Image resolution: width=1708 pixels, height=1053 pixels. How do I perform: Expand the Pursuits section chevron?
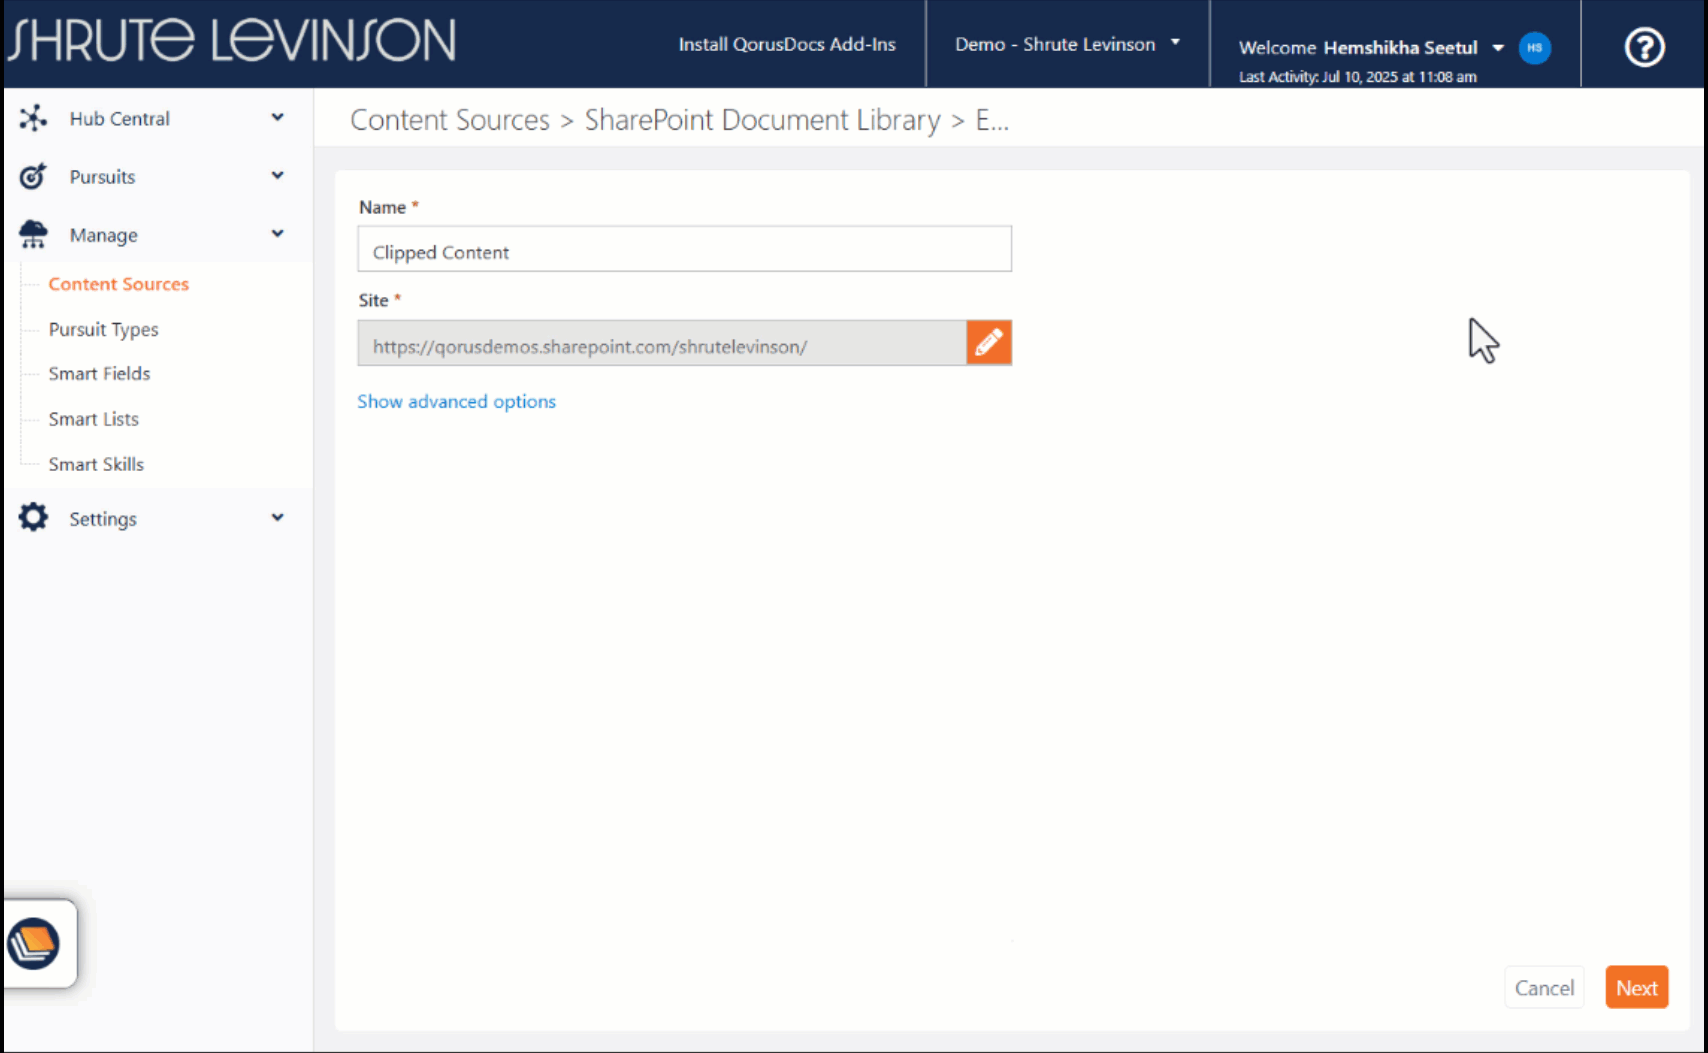point(277,176)
